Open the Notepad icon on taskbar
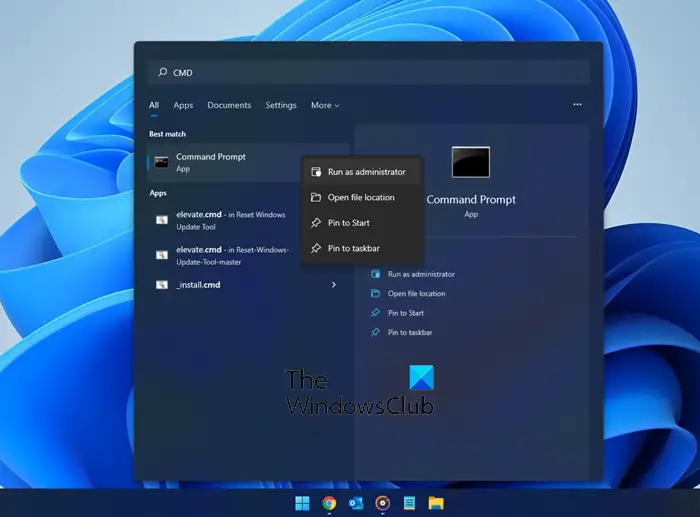The height and width of the screenshot is (517, 700). [x=409, y=503]
